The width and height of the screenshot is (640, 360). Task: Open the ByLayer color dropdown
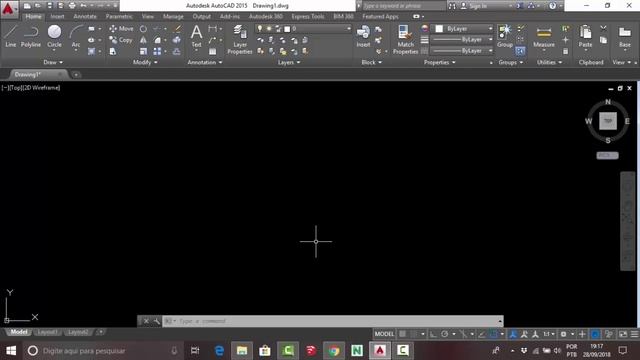463,29
